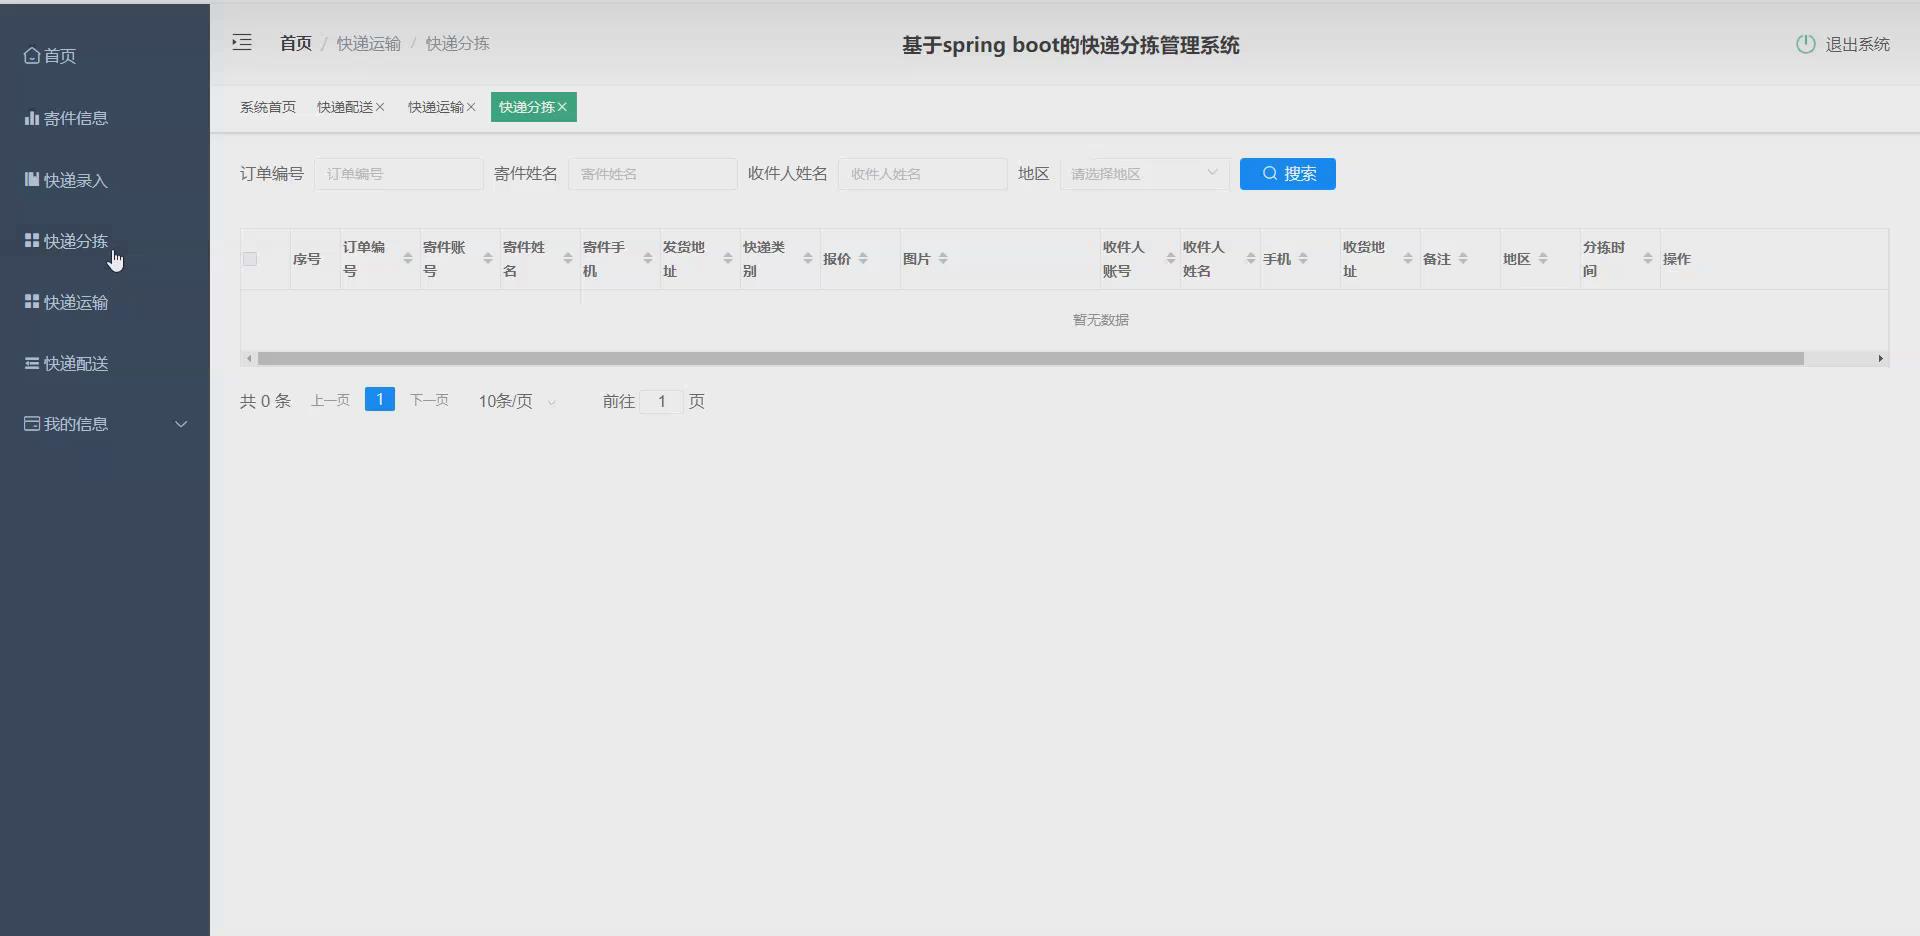Sort by 备注 column
The image size is (1920, 936).
click(x=1463, y=259)
